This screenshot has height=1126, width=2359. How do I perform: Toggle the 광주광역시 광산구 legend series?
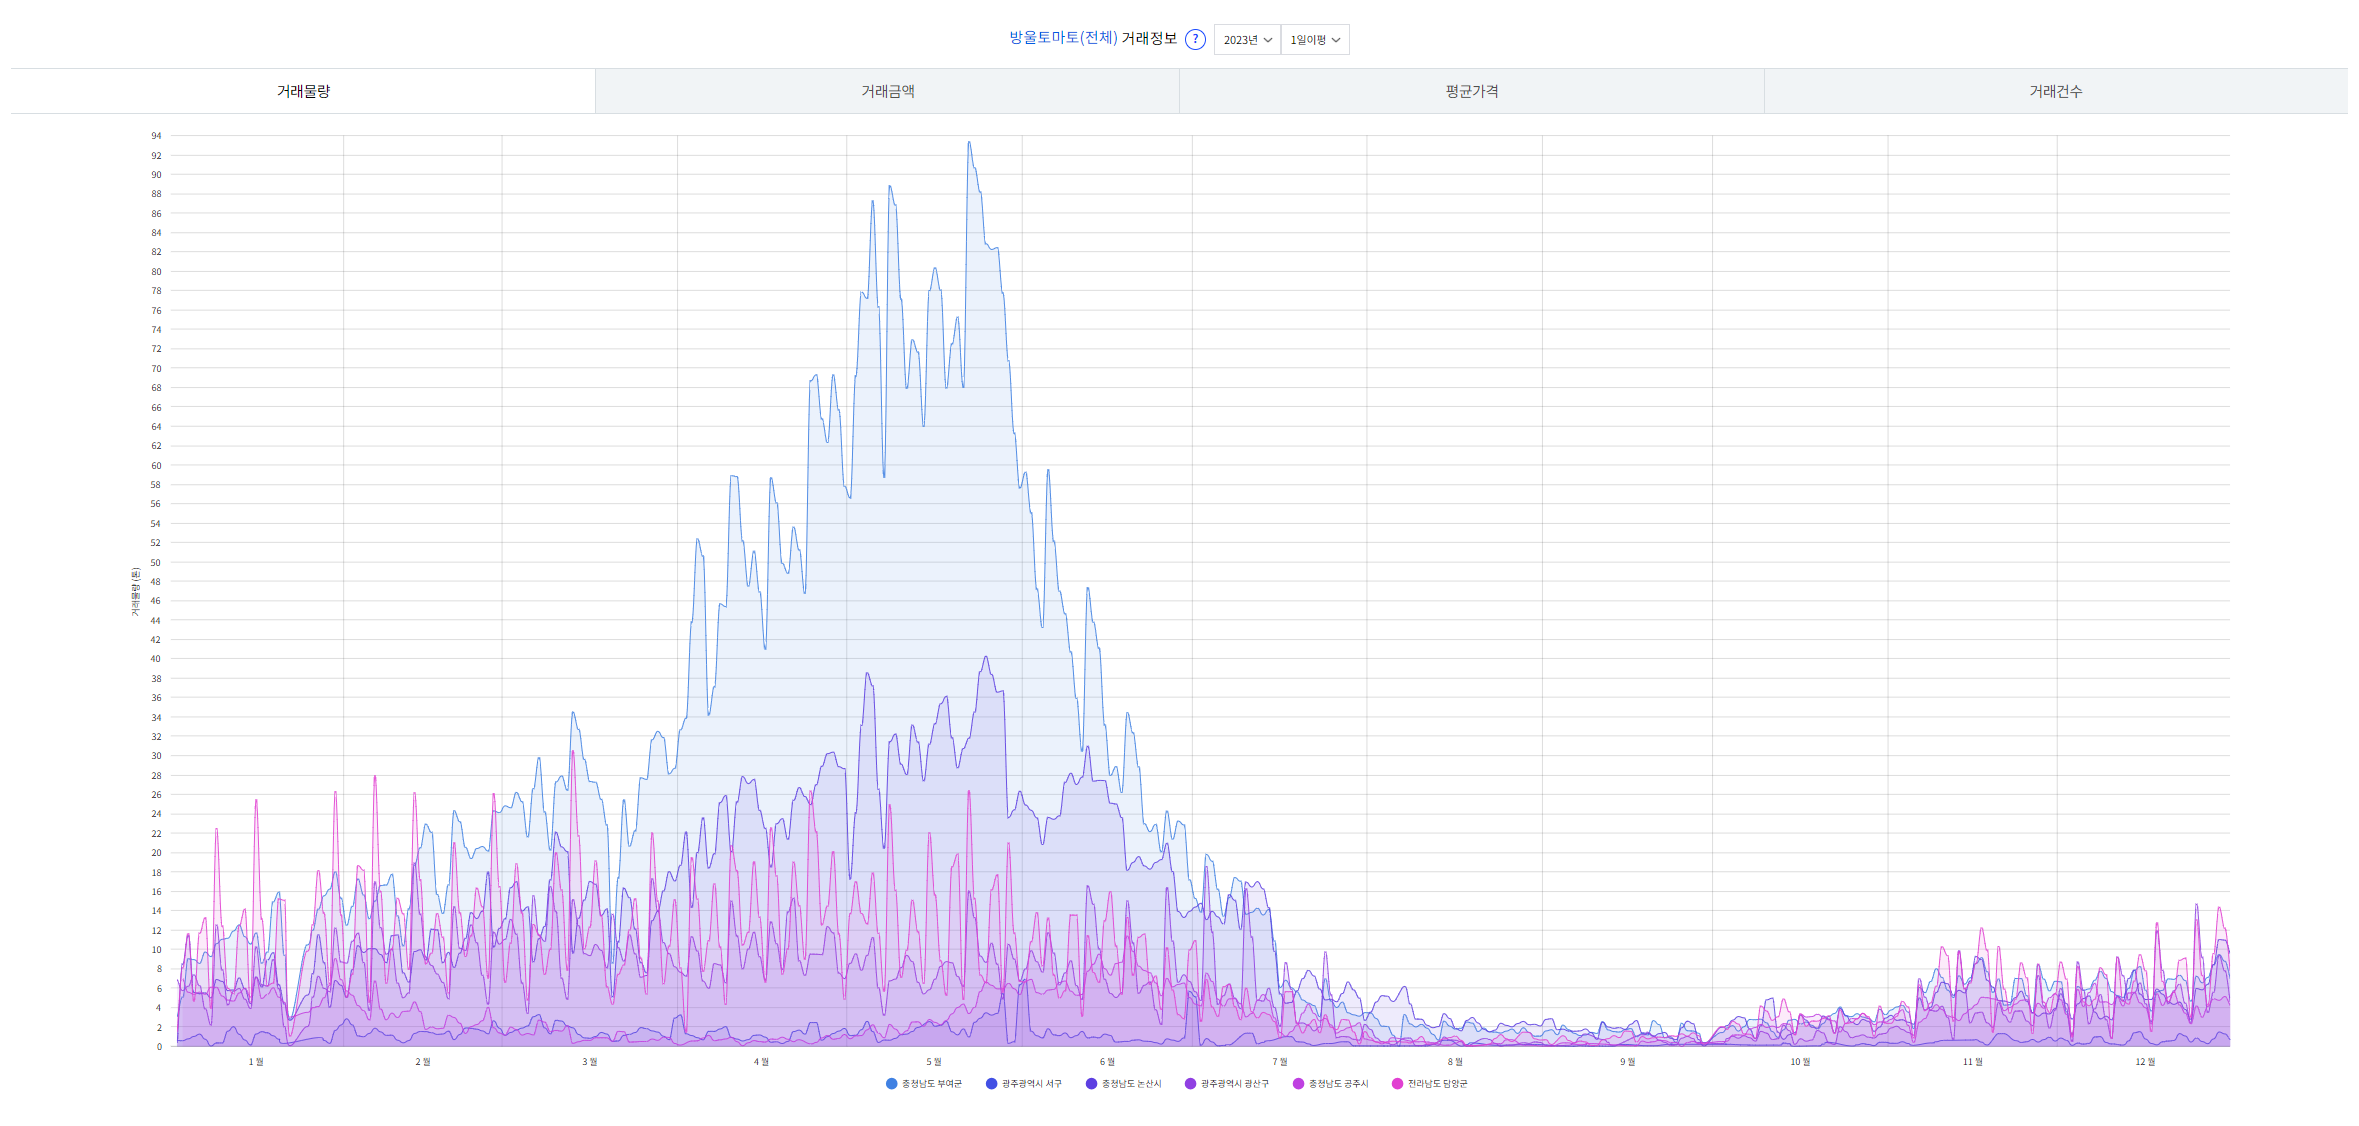tap(1227, 1084)
